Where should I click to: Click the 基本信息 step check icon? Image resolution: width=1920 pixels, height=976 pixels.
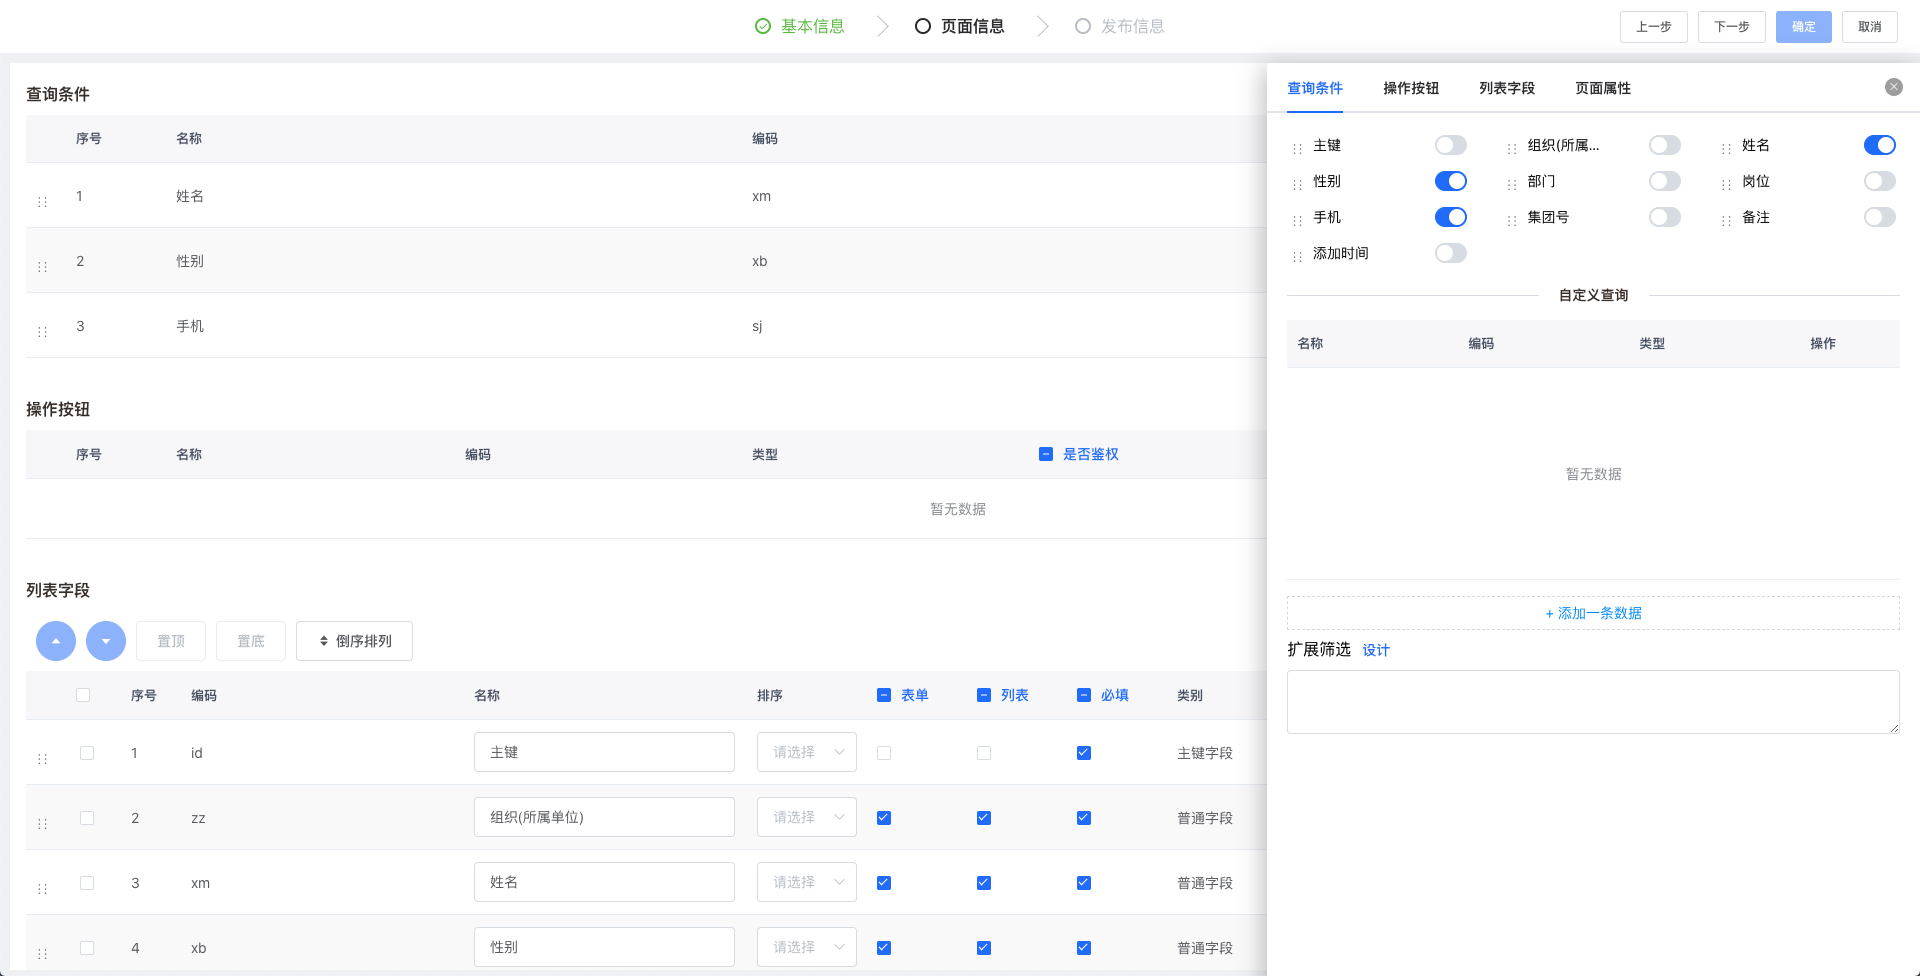(763, 26)
